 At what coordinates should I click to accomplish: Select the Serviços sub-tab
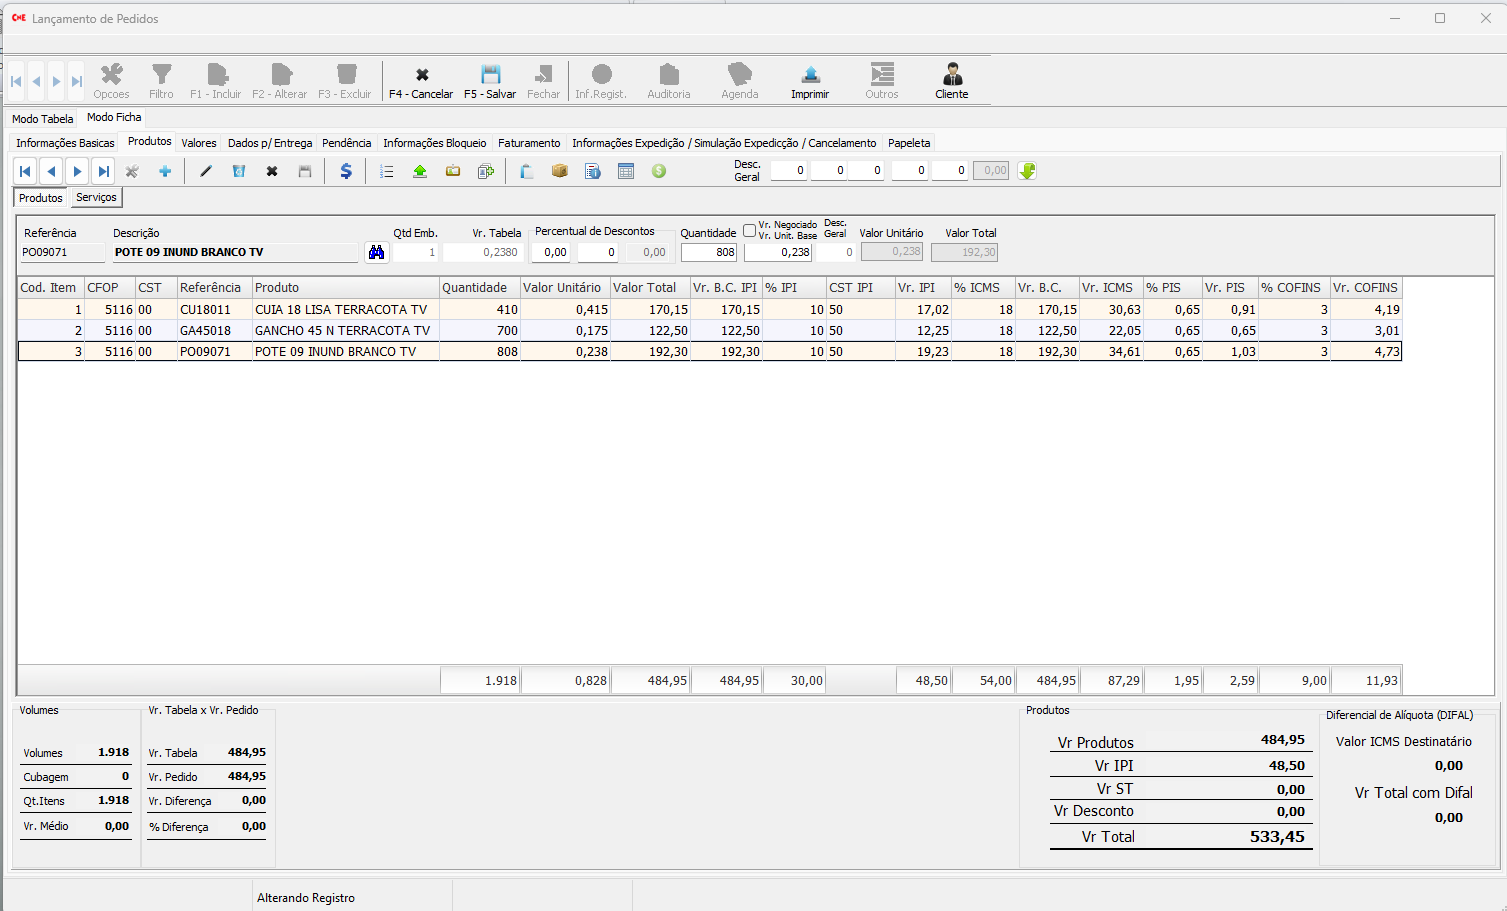pos(96,198)
